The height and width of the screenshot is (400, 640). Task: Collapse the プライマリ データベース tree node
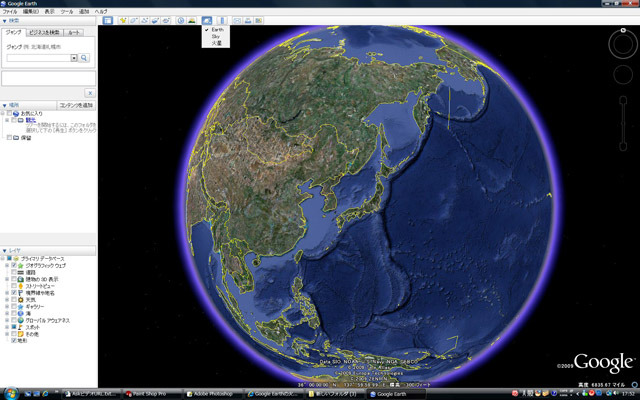(x=2, y=259)
